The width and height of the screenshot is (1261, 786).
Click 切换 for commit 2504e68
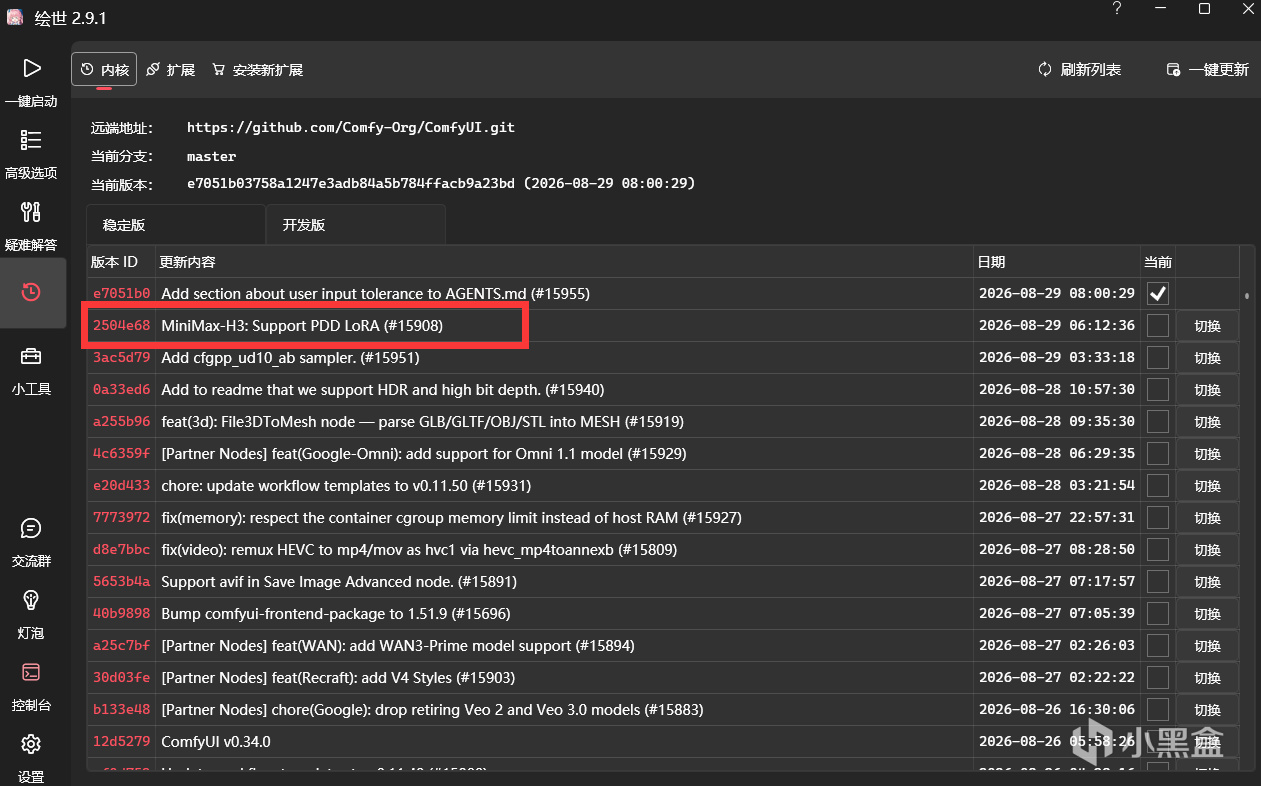point(1207,326)
